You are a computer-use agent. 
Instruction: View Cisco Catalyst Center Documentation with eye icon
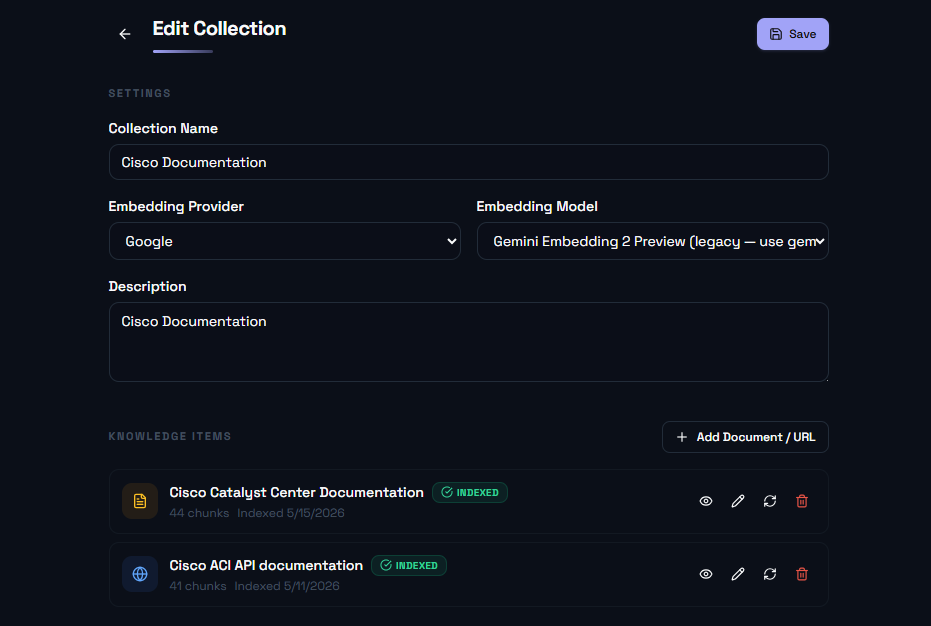point(705,501)
